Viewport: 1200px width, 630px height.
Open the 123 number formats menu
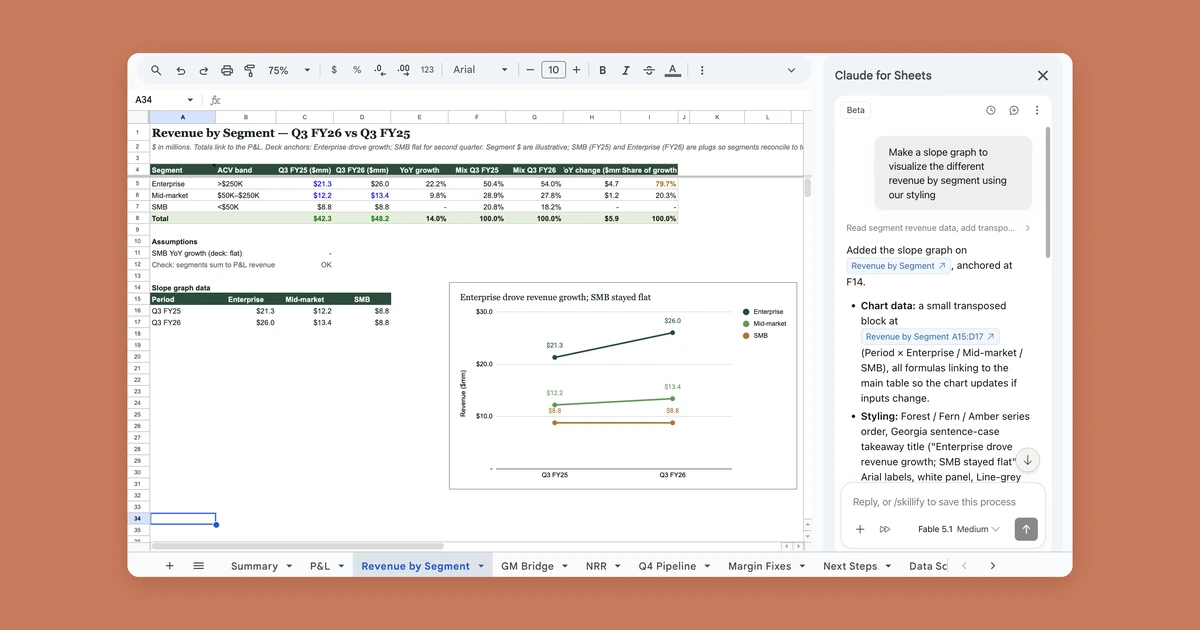pyautogui.click(x=427, y=70)
